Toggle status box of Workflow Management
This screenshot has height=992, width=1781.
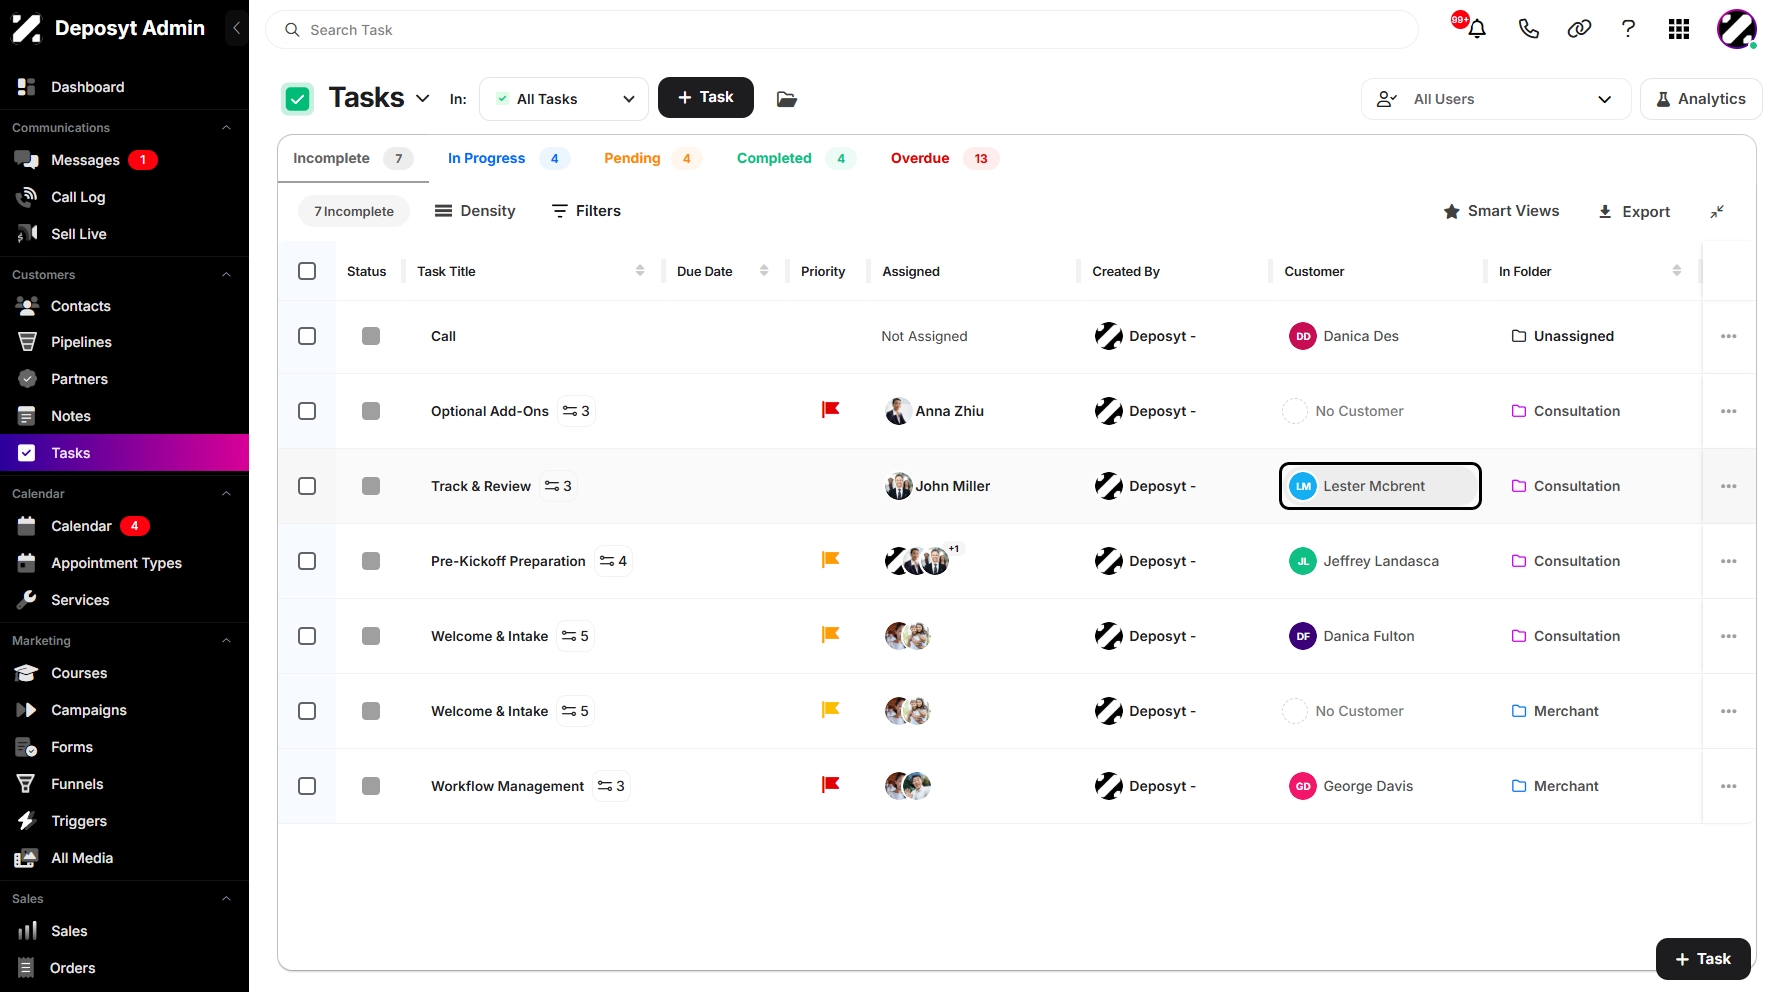(x=371, y=786)
